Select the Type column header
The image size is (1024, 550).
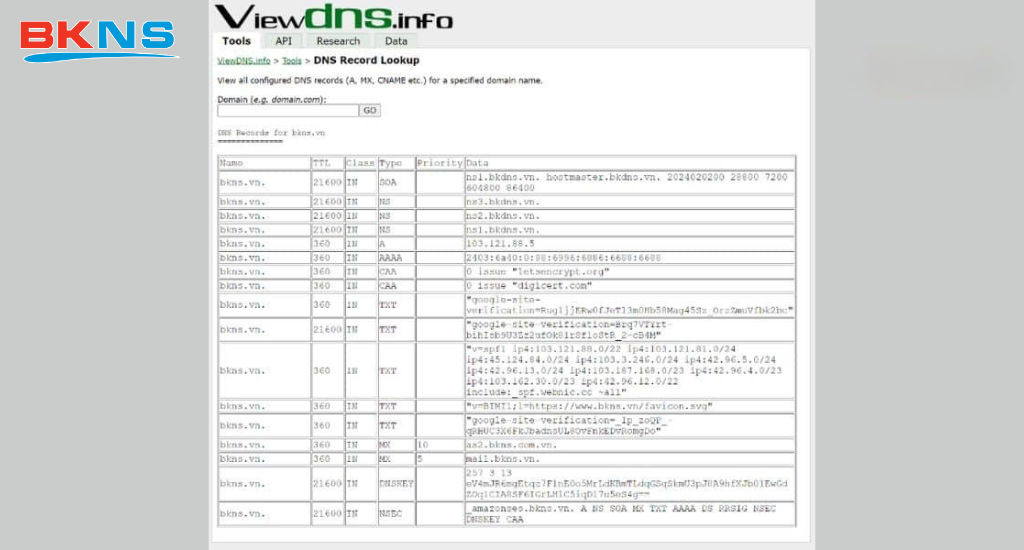point(390,162)
